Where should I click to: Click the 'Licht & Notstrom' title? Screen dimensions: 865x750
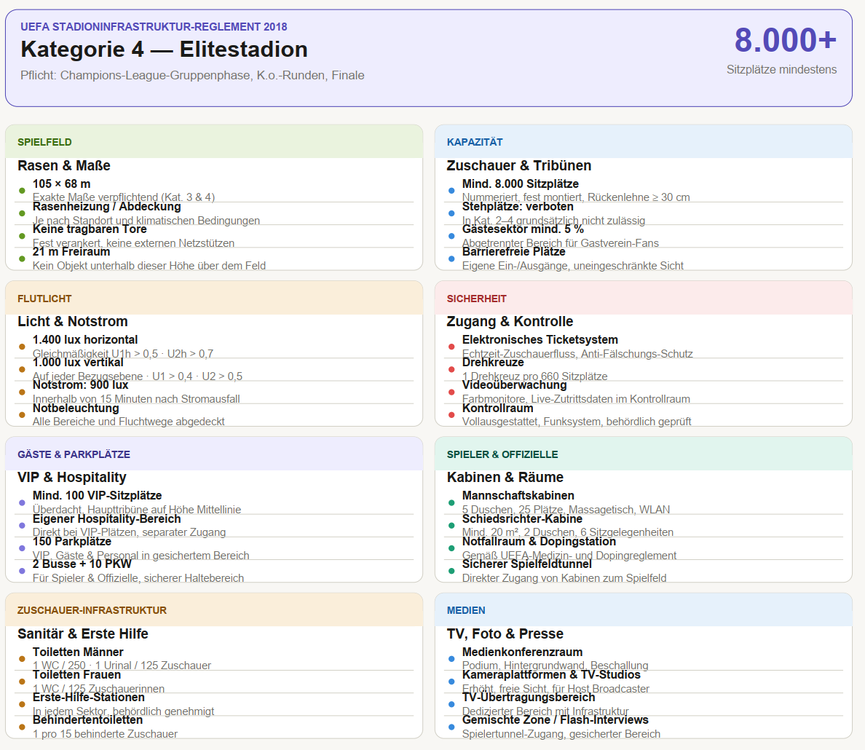click(72, 322)
